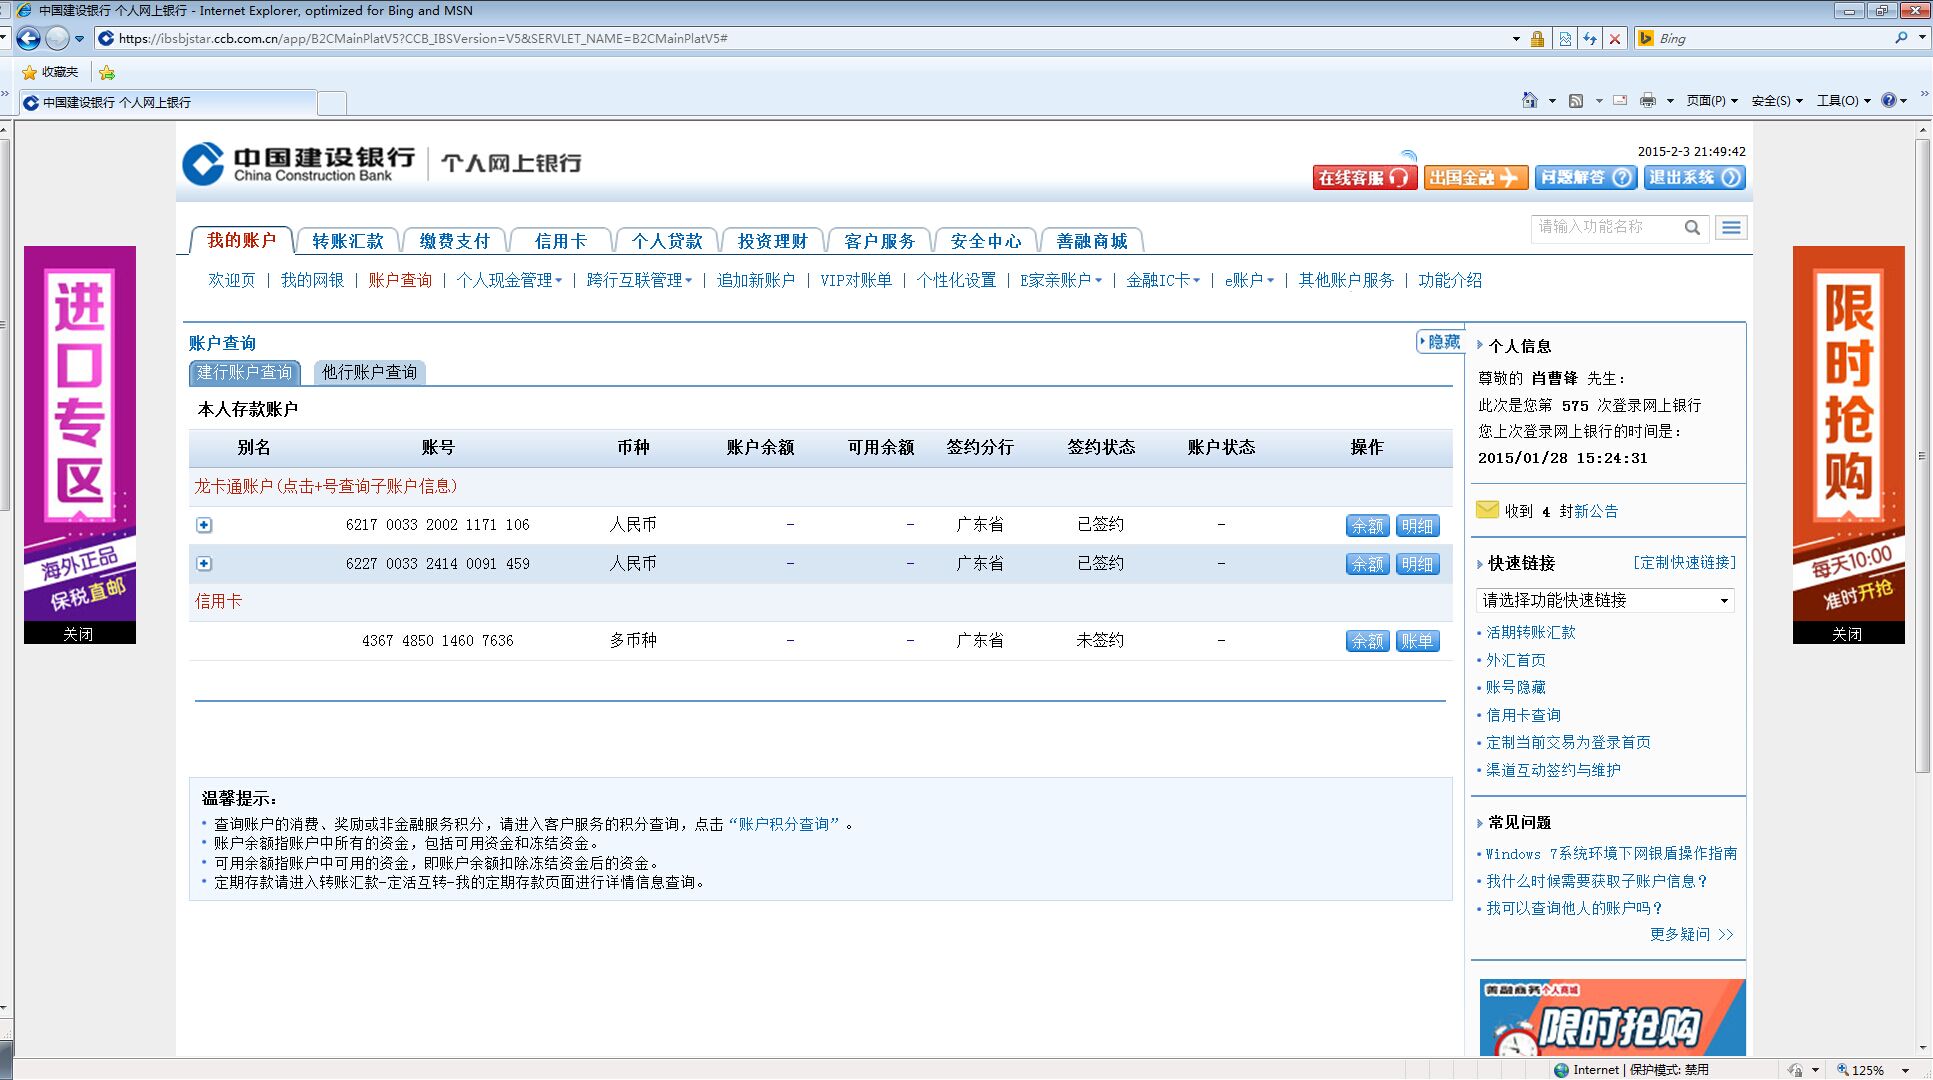Click the favorites star icon
1933x1080 pixels.
pyautogui.click(x=30, y=72)
